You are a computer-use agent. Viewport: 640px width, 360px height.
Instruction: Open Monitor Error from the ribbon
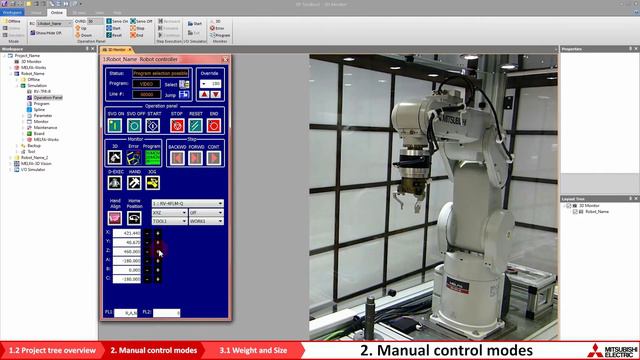pyautogui.click(x=217, y=28)
